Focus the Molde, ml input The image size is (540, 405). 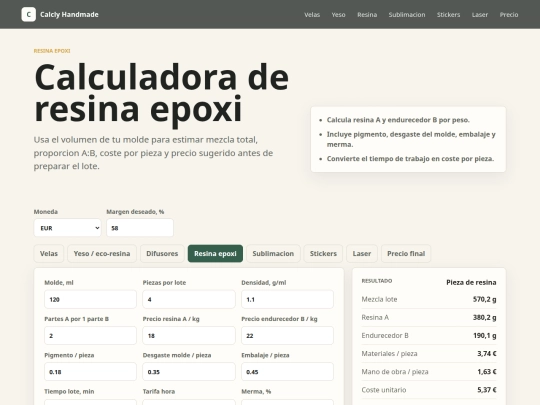90,299
